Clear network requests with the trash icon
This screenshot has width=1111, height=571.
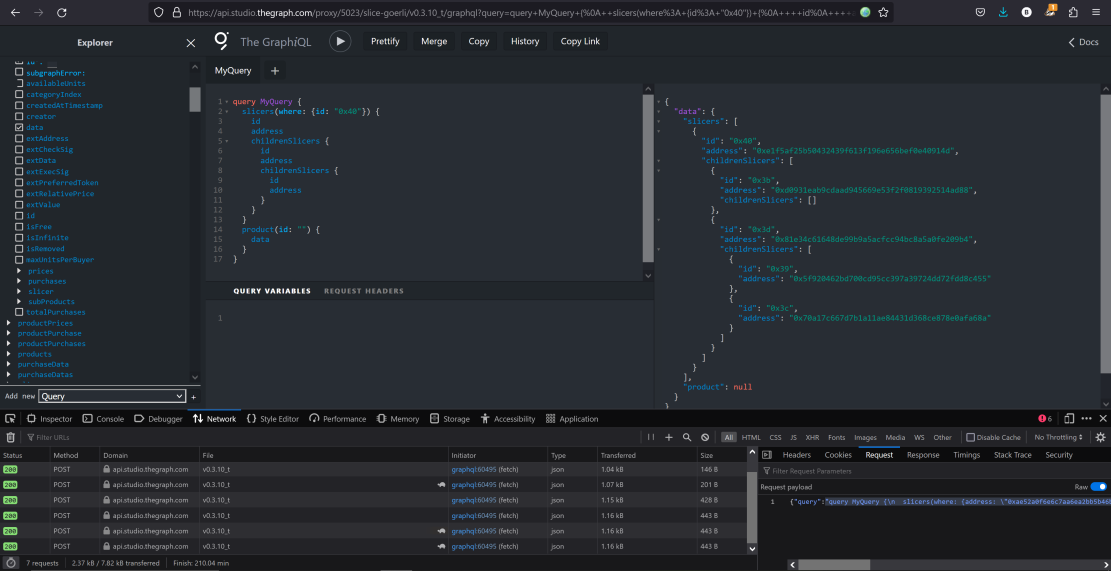(11, 437)
